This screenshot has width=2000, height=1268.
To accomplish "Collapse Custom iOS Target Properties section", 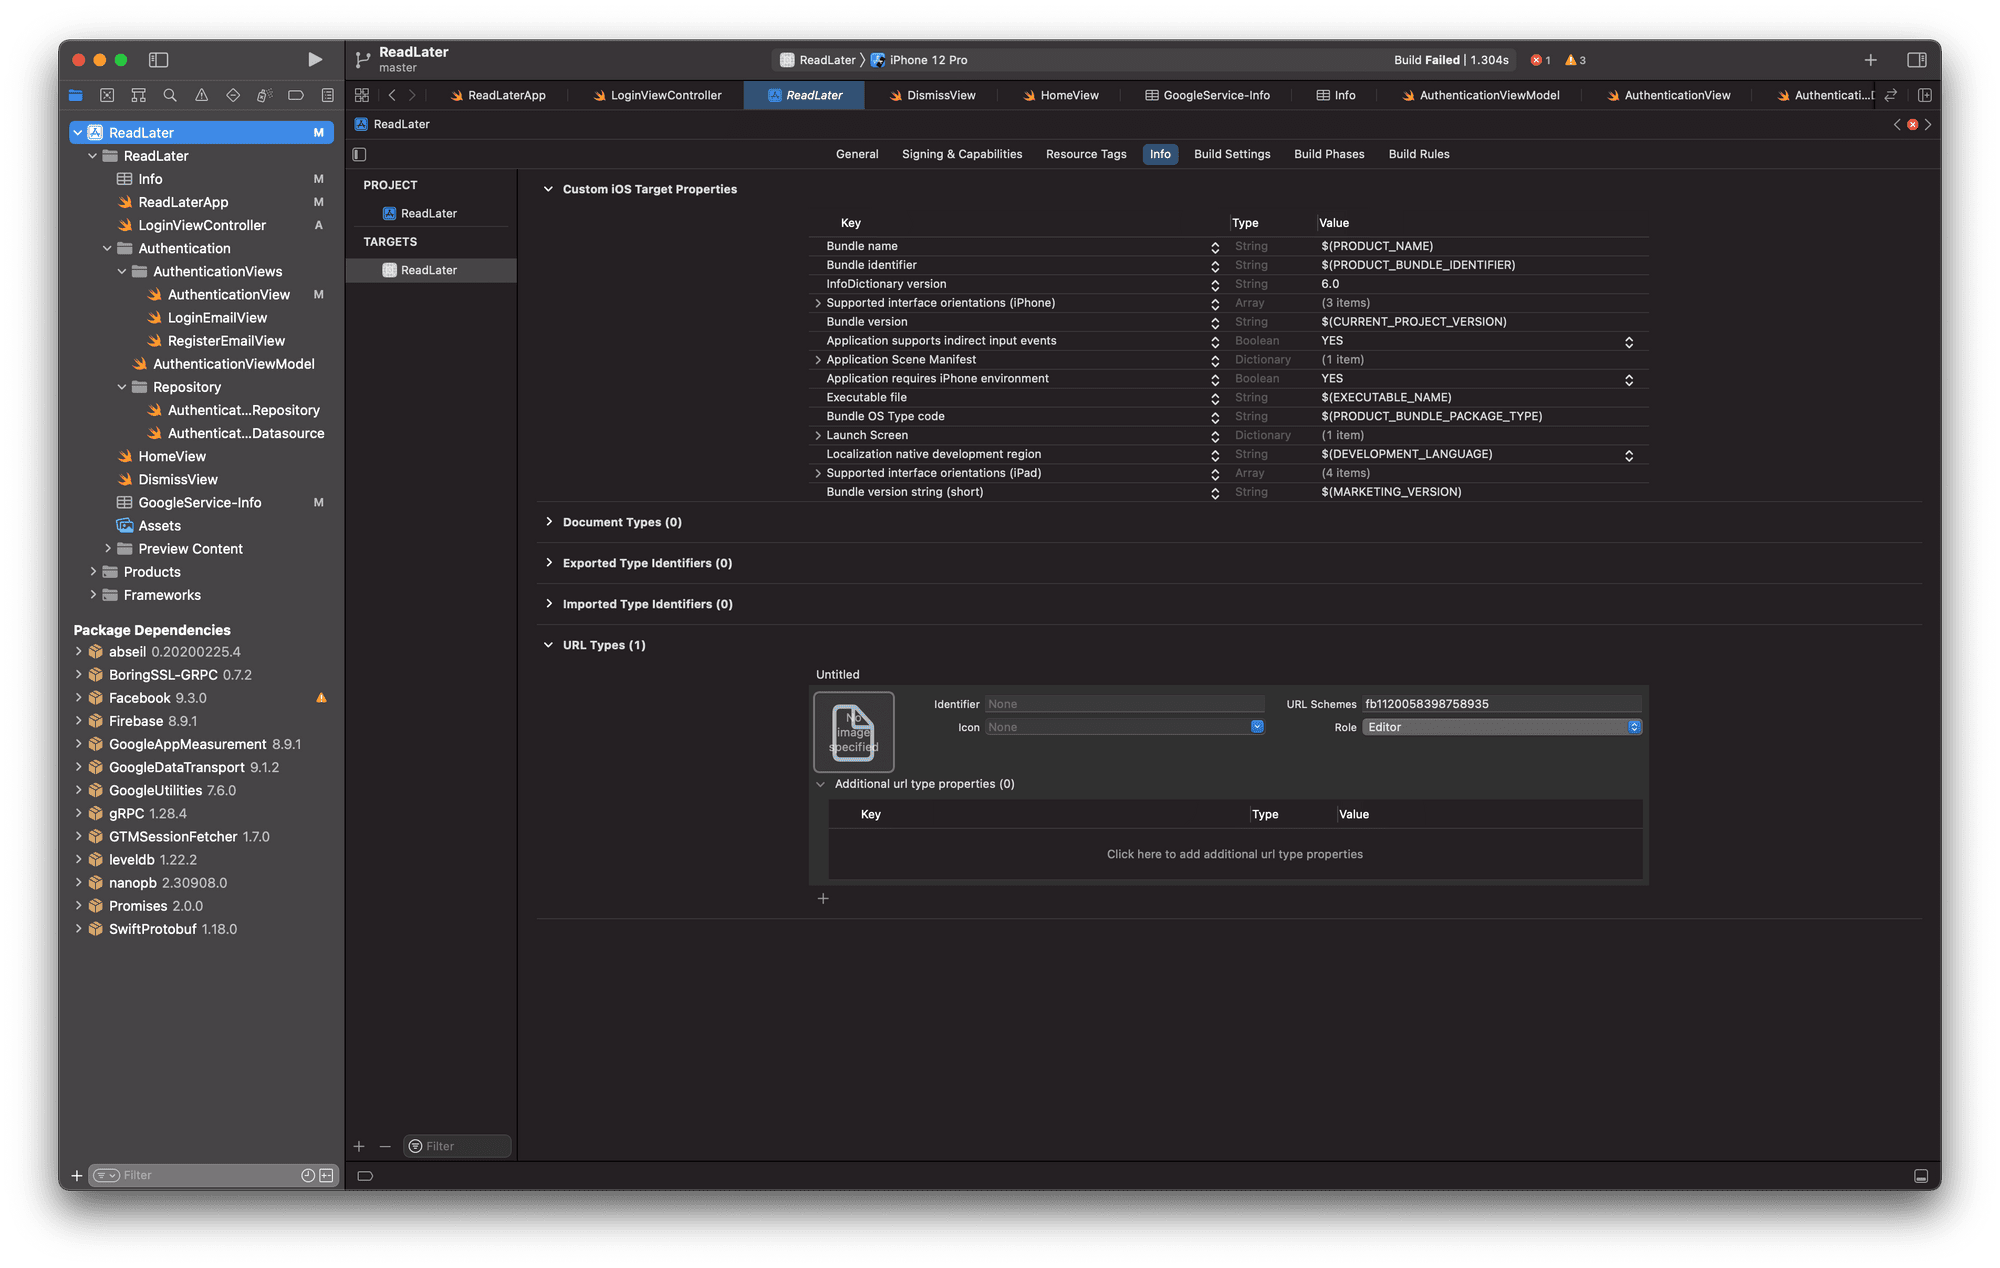I will [x=548, y=189].
